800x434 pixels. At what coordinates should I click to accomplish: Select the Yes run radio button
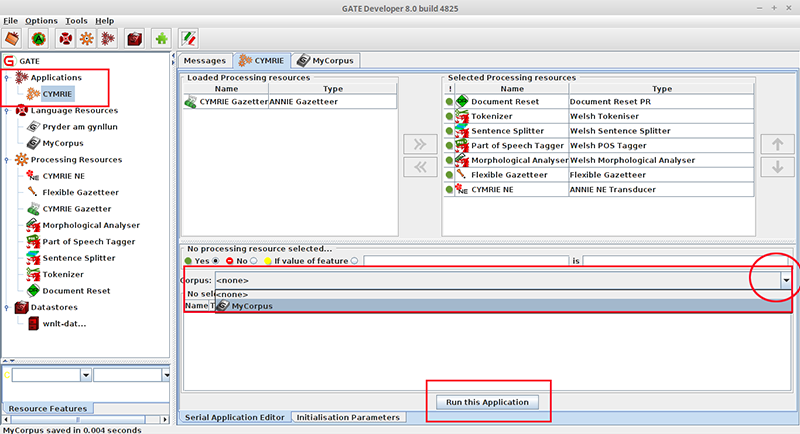216,261
